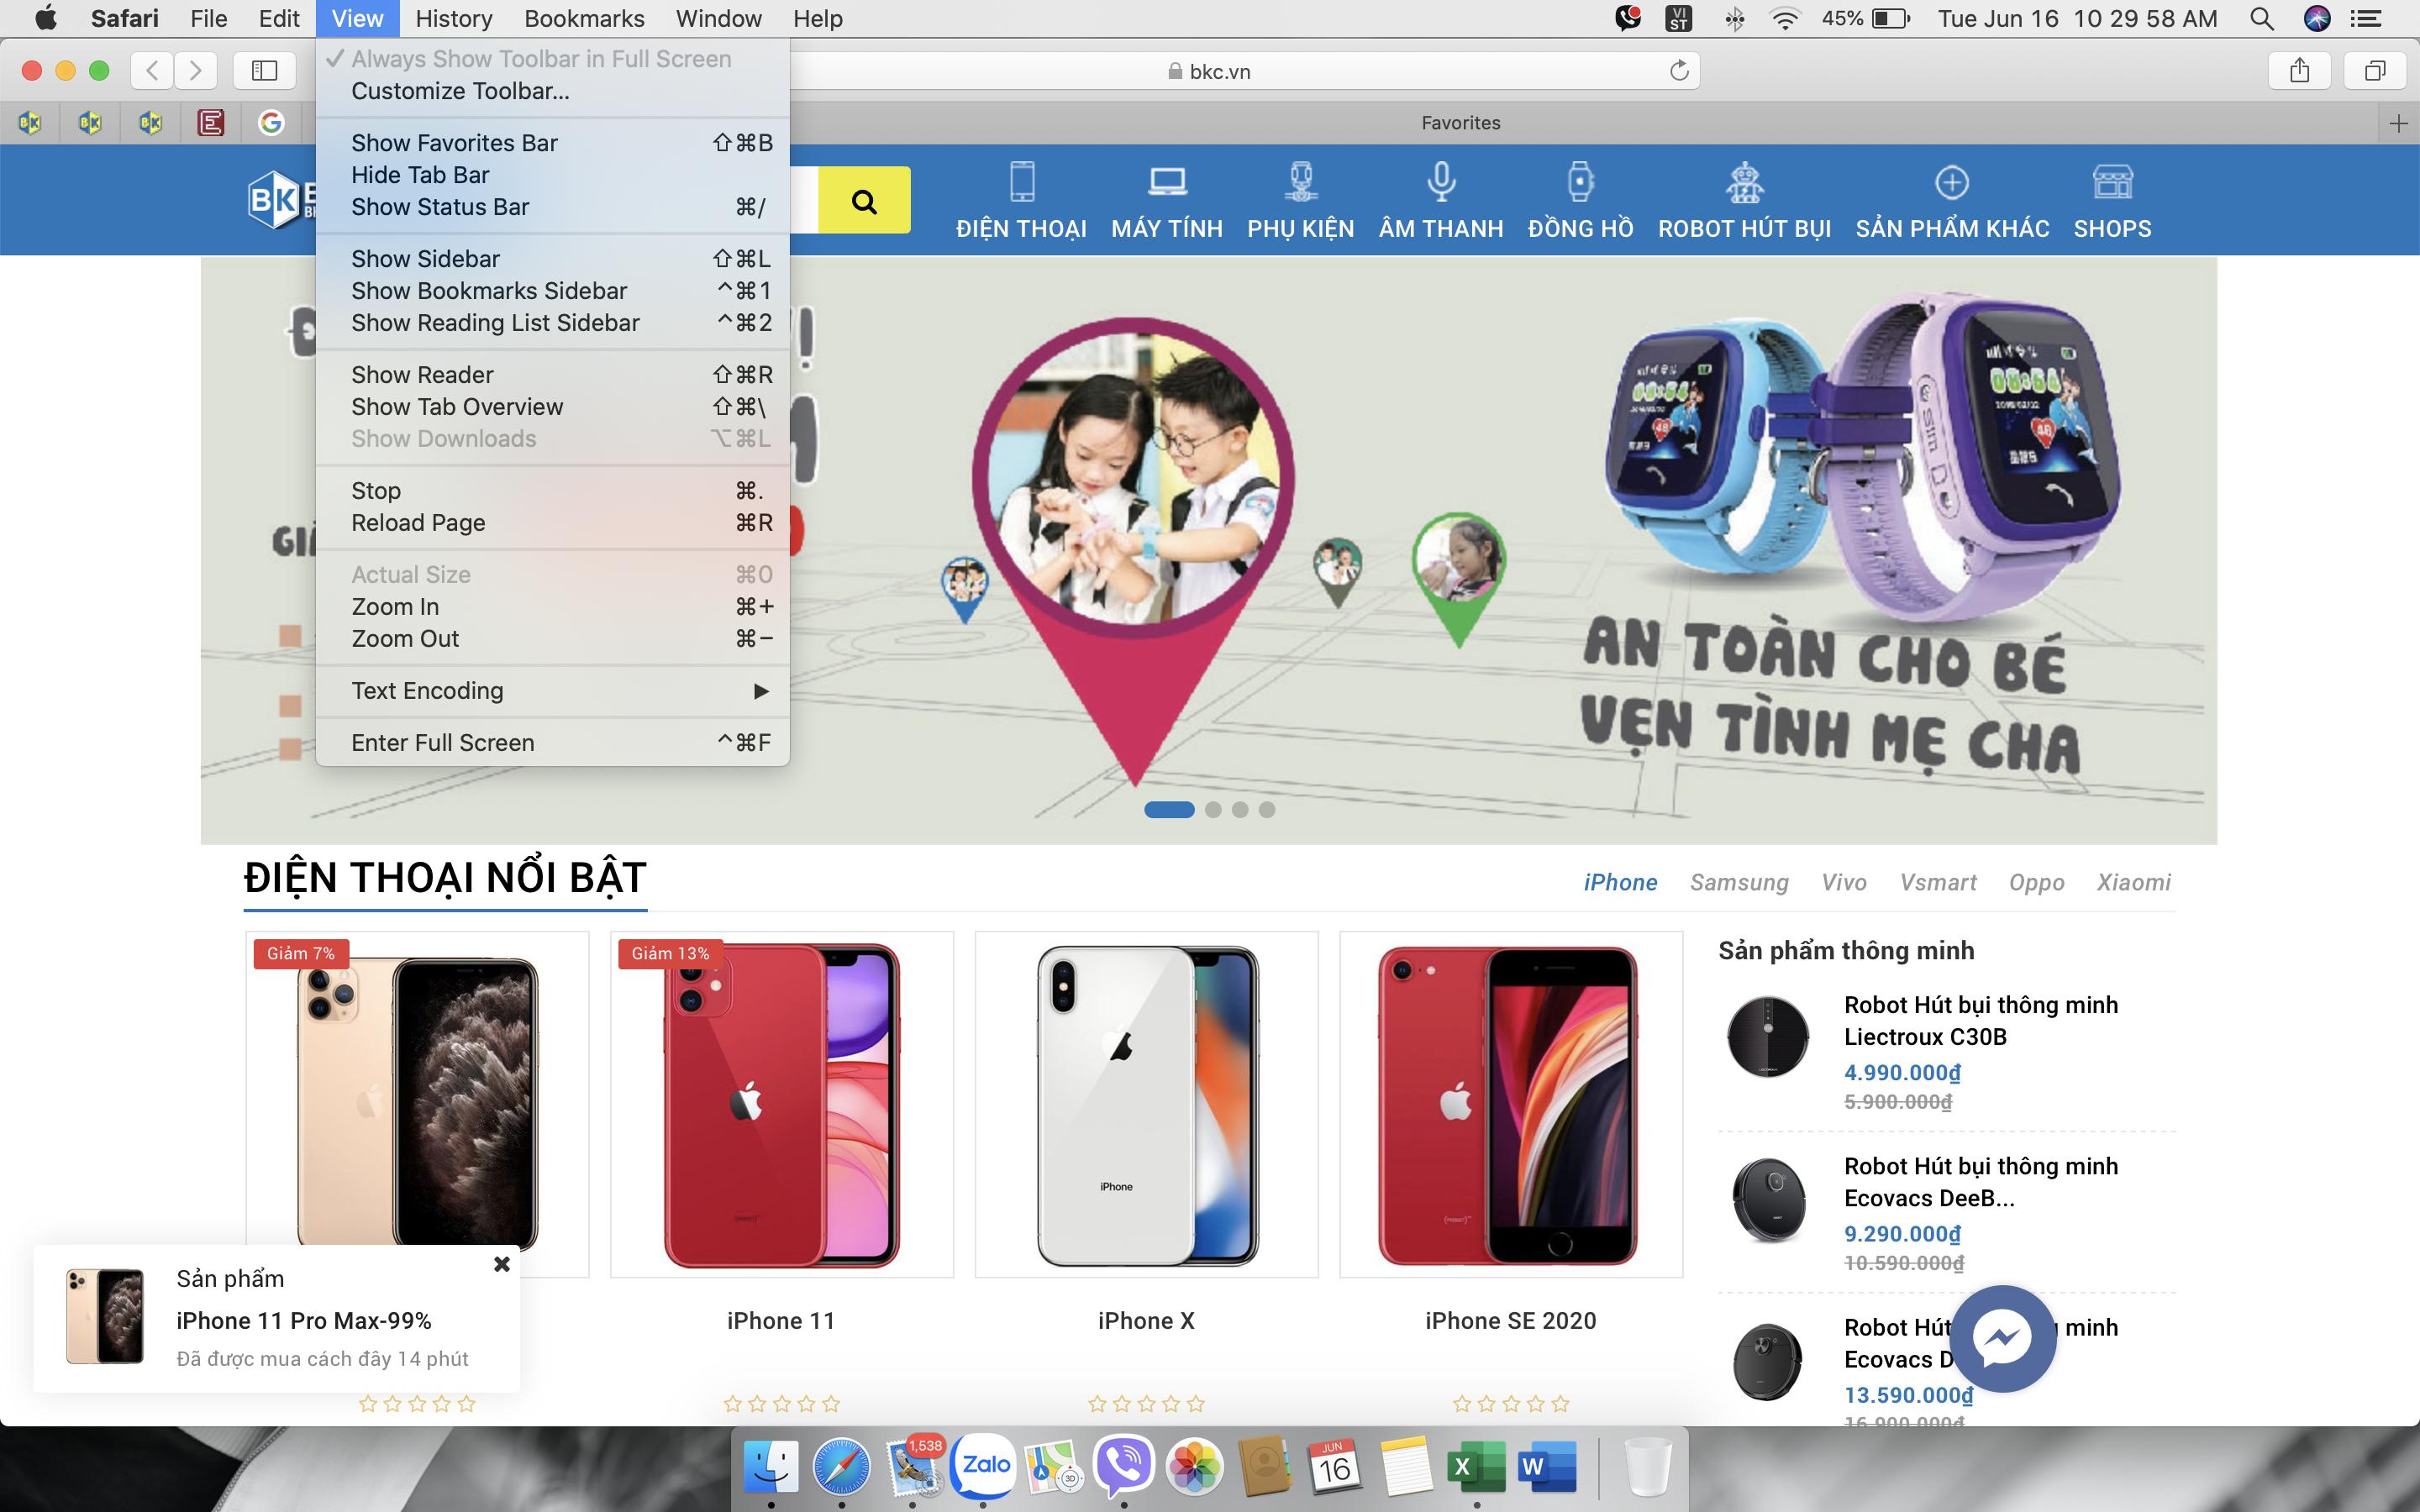
Task: Choose Show Favorites Bar menu entry
Action: point(454,143)
